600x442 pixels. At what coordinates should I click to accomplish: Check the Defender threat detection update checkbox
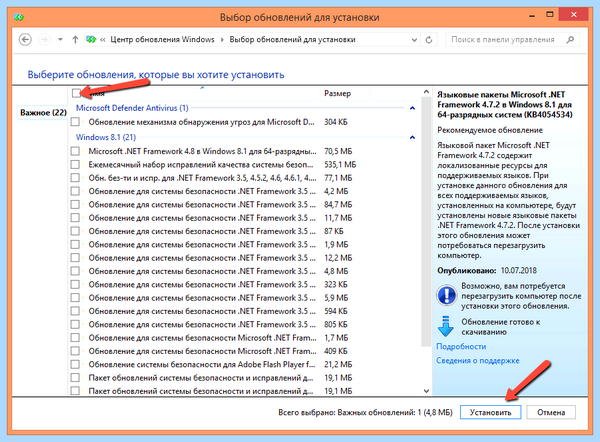75,122
